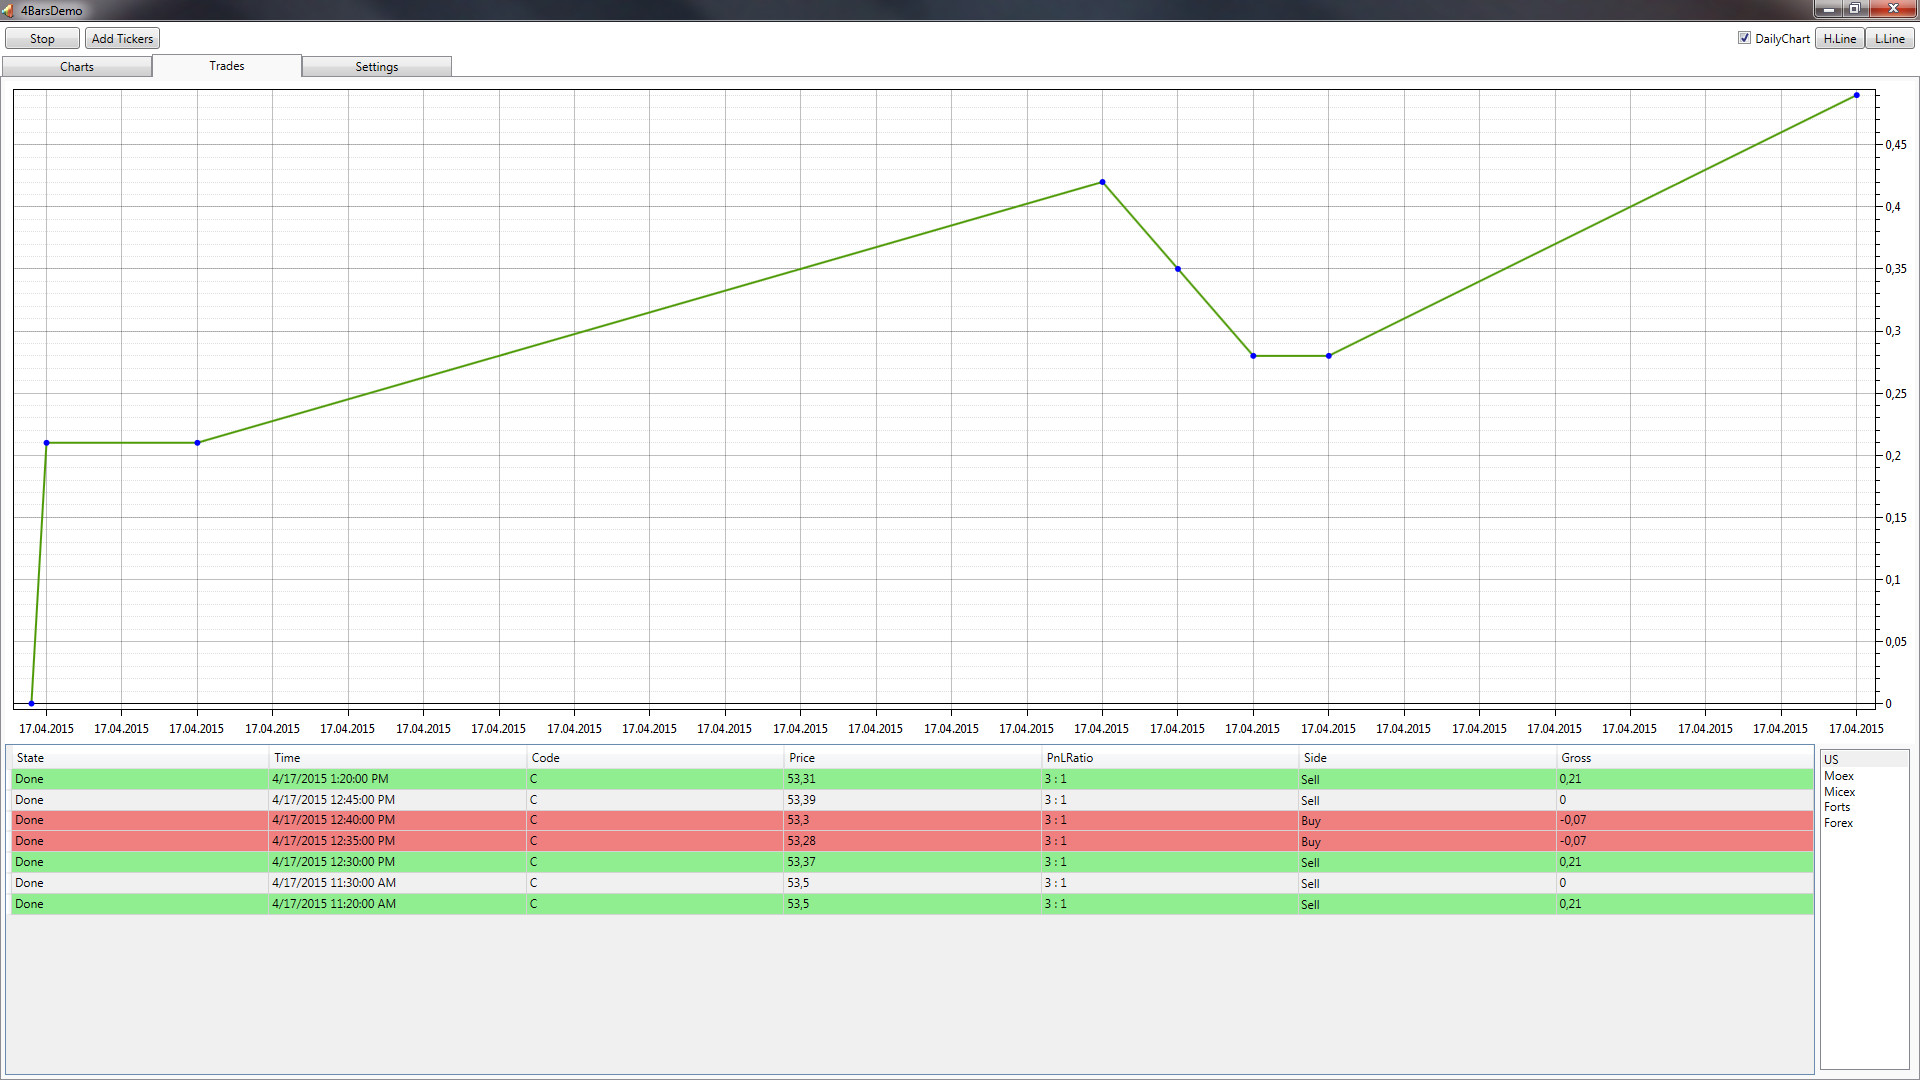Sort trades by Time column header

tap(287, 758)
